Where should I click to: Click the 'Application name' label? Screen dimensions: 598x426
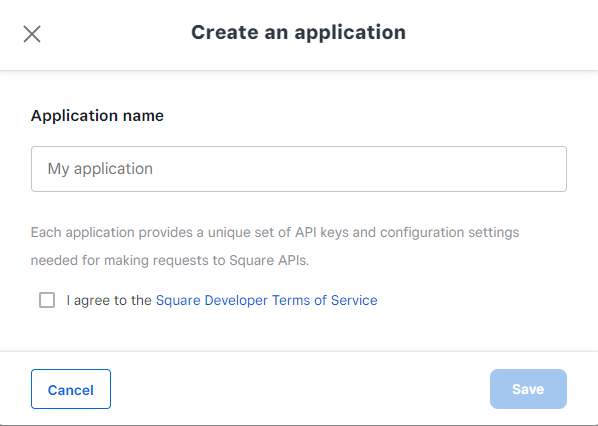coord(97,116)
